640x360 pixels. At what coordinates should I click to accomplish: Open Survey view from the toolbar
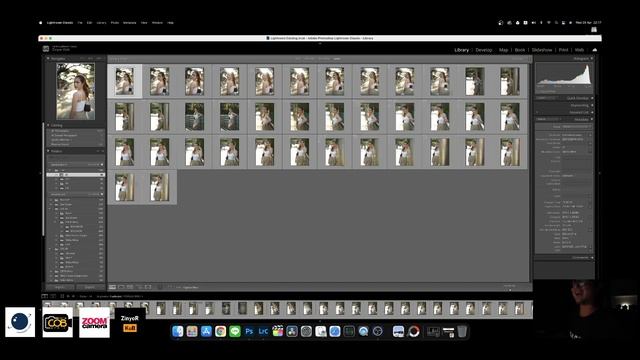point(139,287)
